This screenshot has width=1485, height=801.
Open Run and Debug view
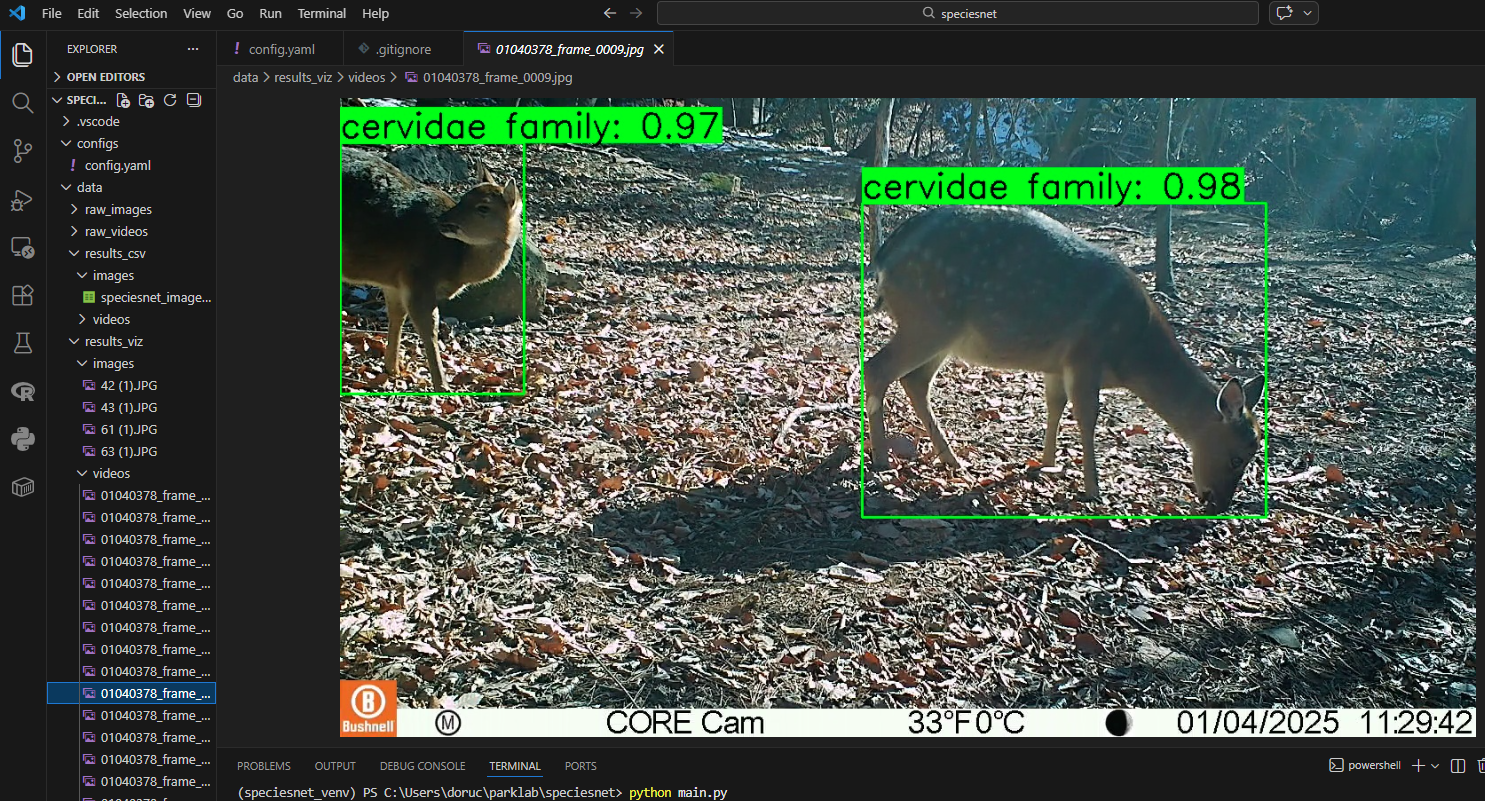pyautogui.click(x=22, y=199)
